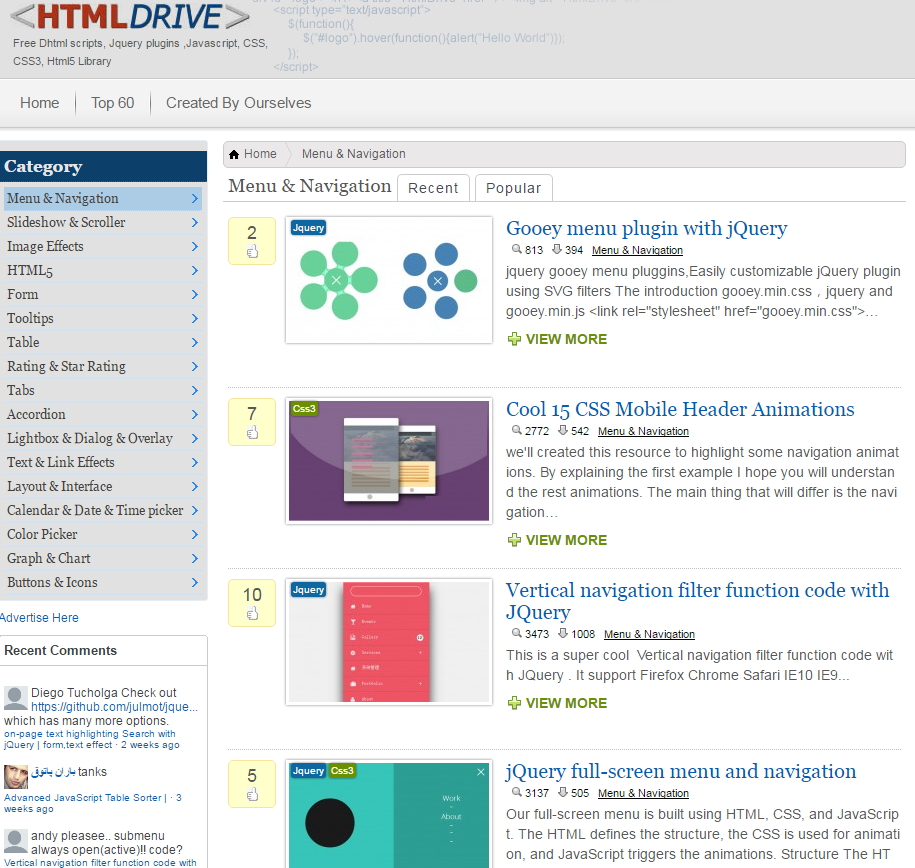Open the Gooey menu thumbnail image
Image resolution: width=915 pixels, height=868 pixels.
click(389, 280)
